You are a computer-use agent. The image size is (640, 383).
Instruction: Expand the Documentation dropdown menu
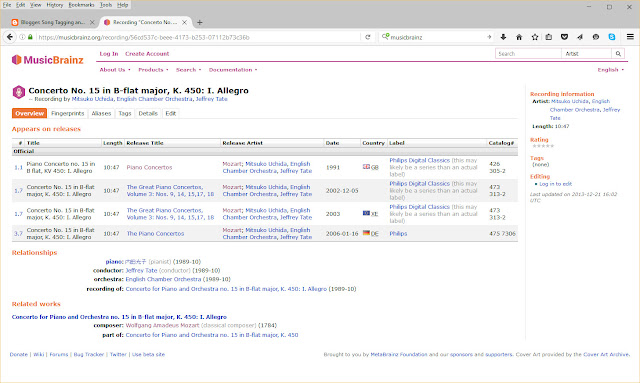point(233,70)
